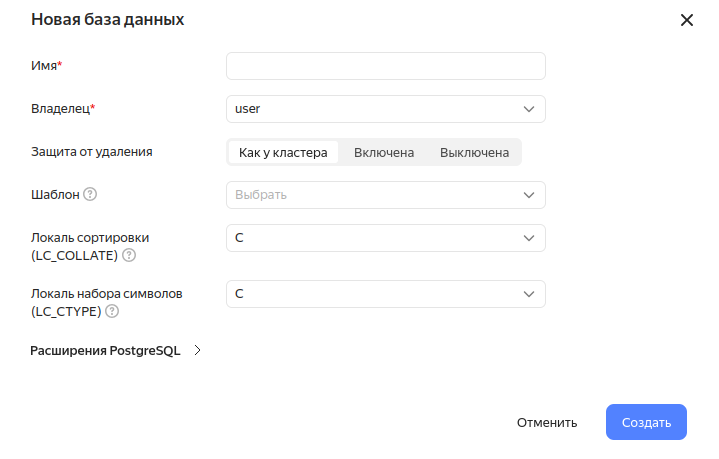The image size is (719, 459).
Task: Close the Новая база данных dialog
Action: click(686, 20)
